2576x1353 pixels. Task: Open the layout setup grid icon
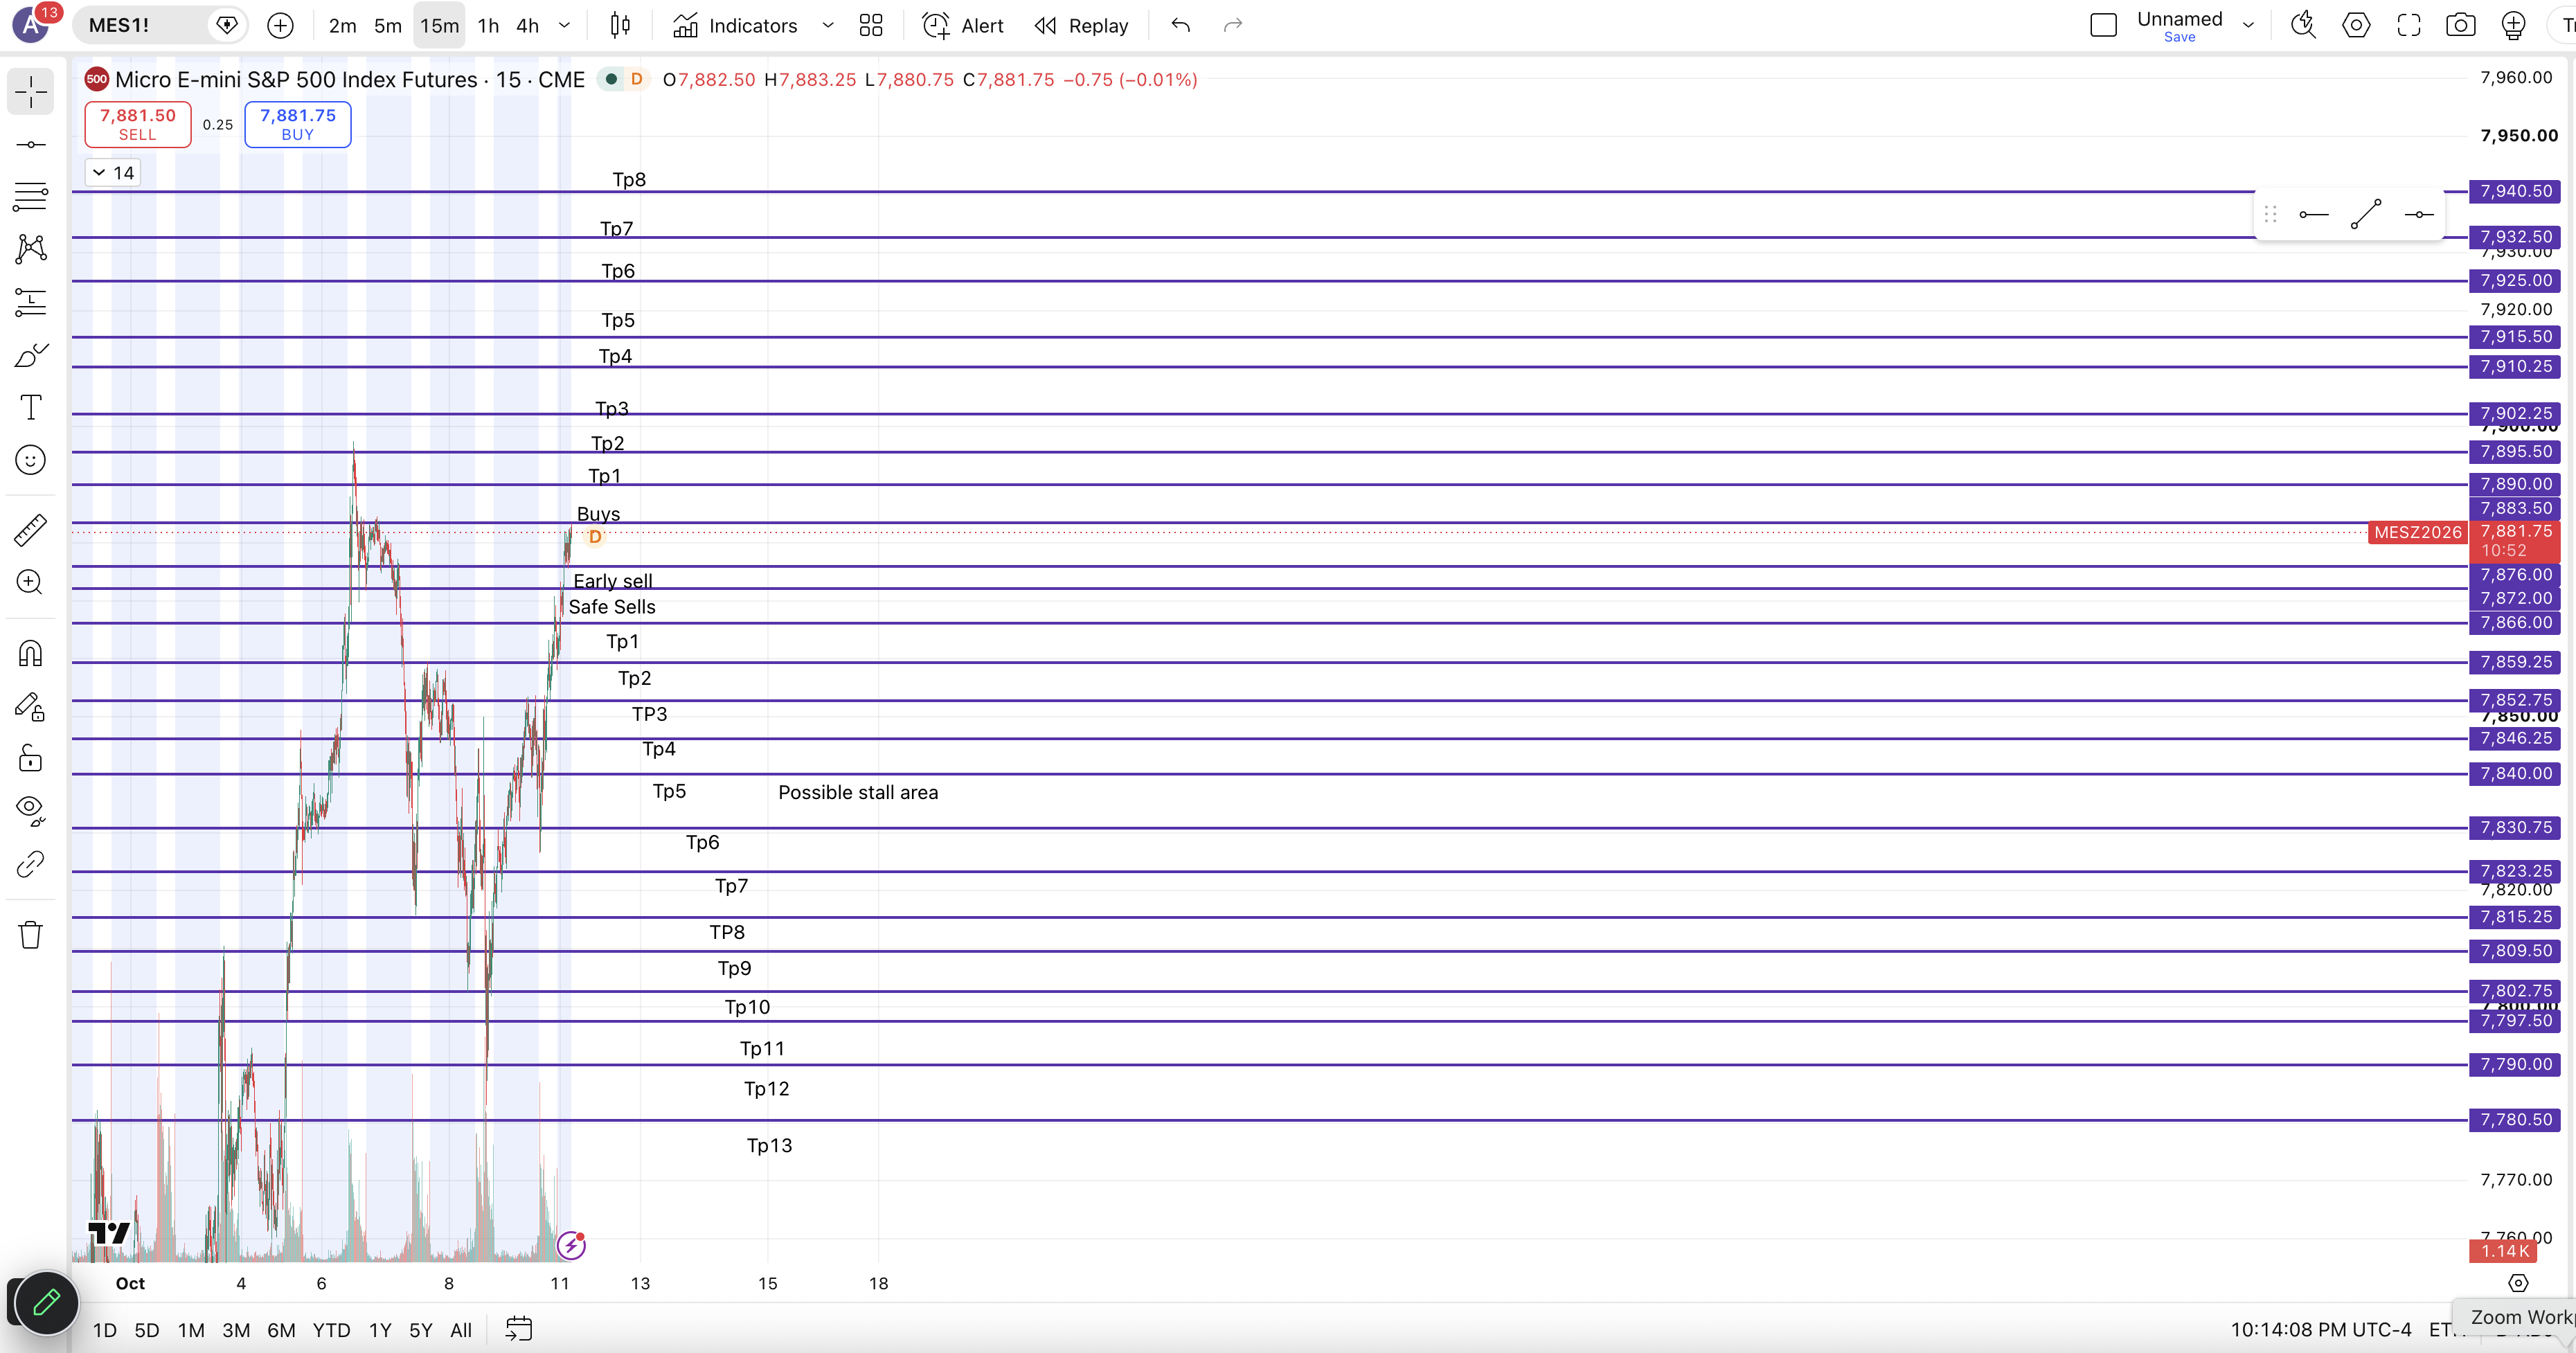pyautogui.click(x=871, y=25)
